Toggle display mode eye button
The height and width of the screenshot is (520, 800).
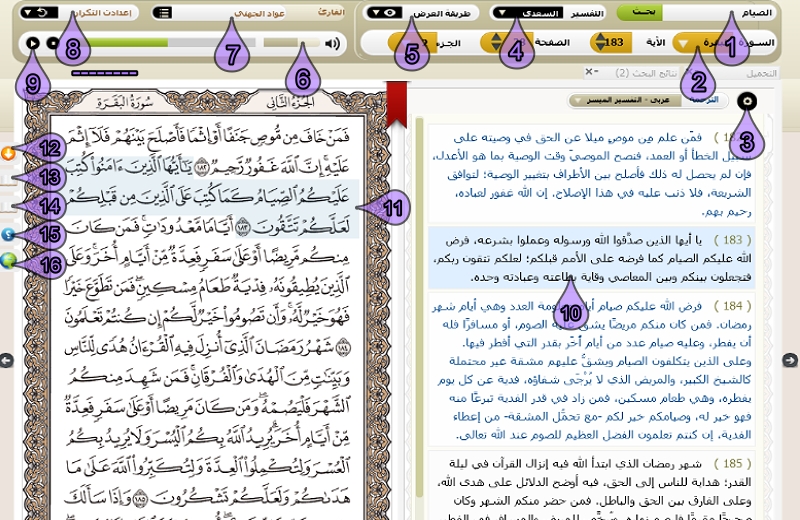pos(382,13)
